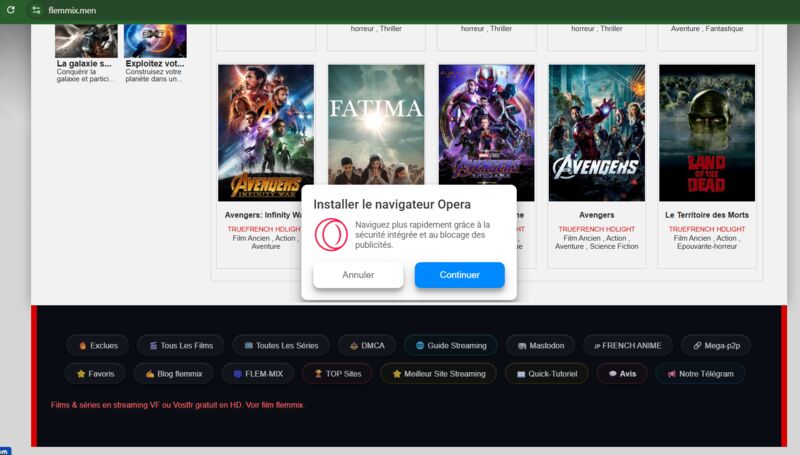This screenshot has width=800, height=455.
Task: Click Le Territoire des Morts title
Action: pos(707,215)
